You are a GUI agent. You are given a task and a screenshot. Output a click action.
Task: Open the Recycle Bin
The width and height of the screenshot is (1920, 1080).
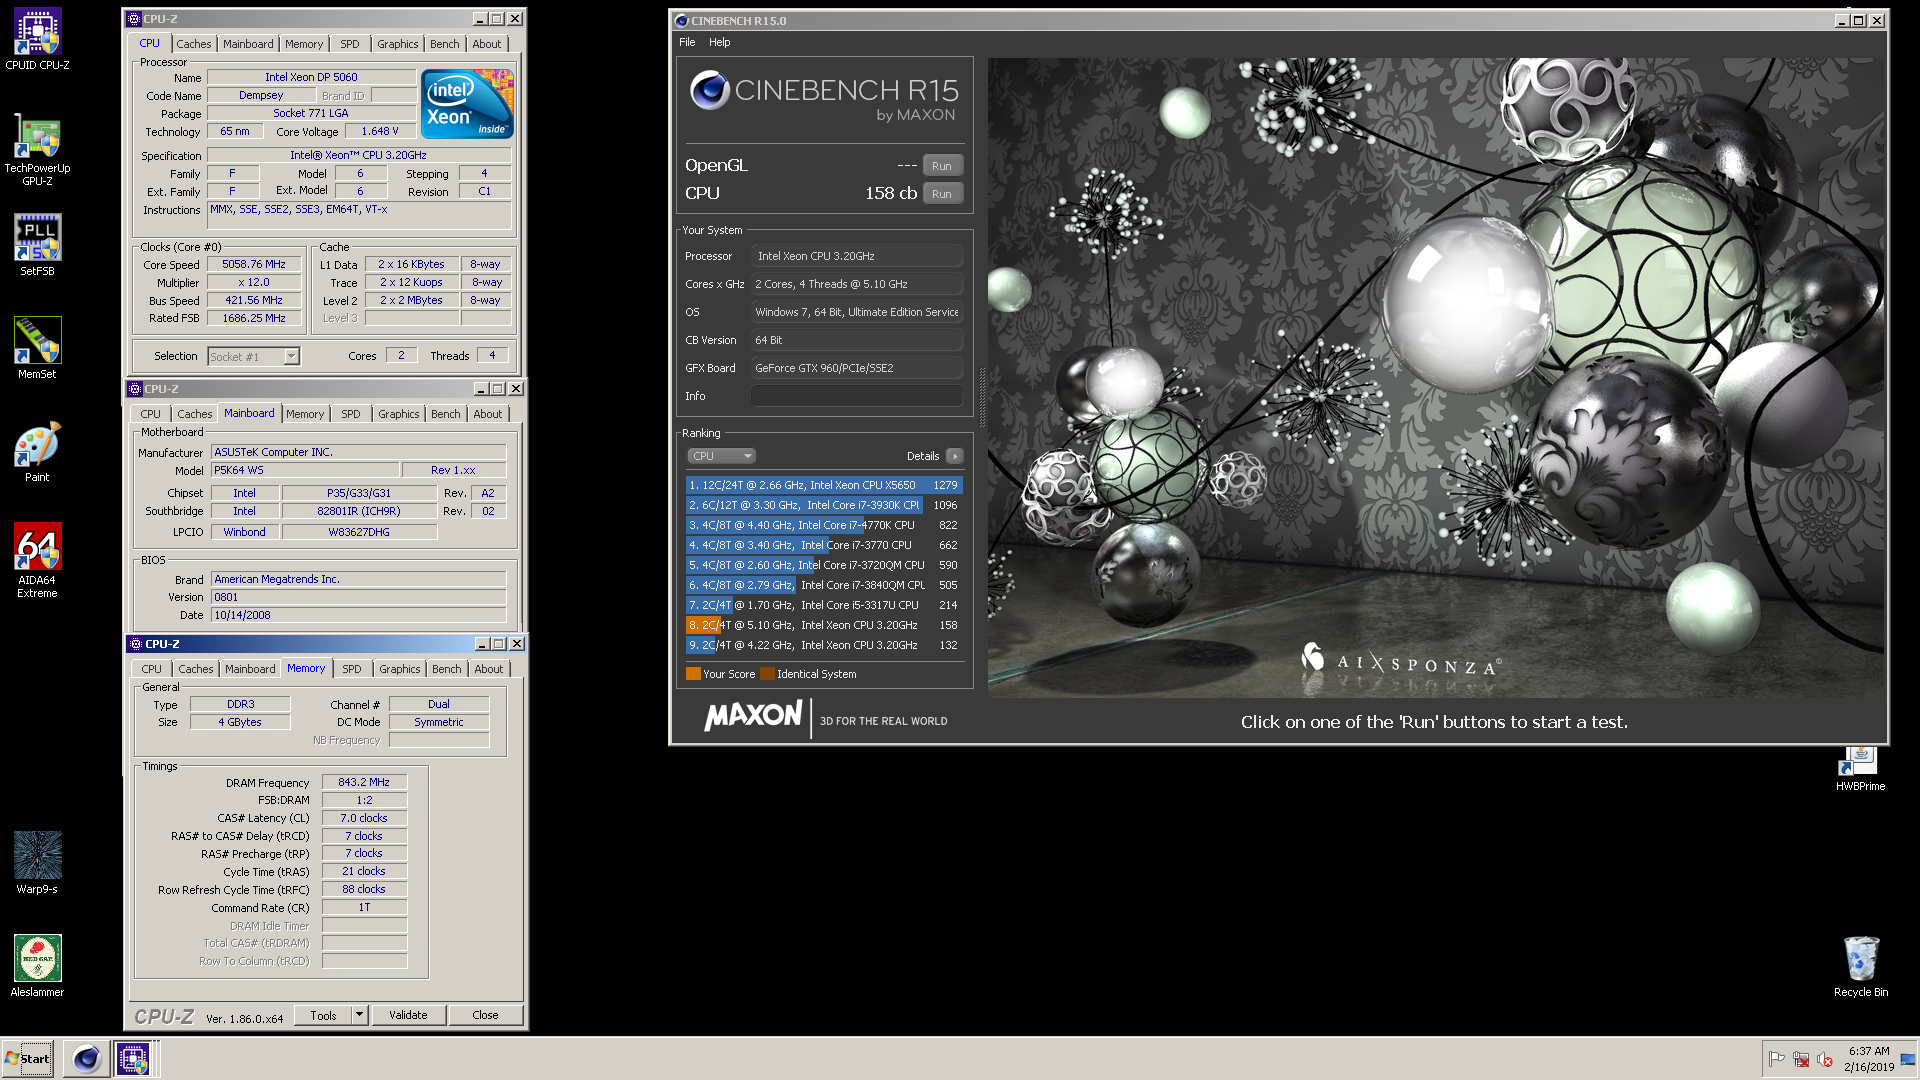(x=1861, y=966)
